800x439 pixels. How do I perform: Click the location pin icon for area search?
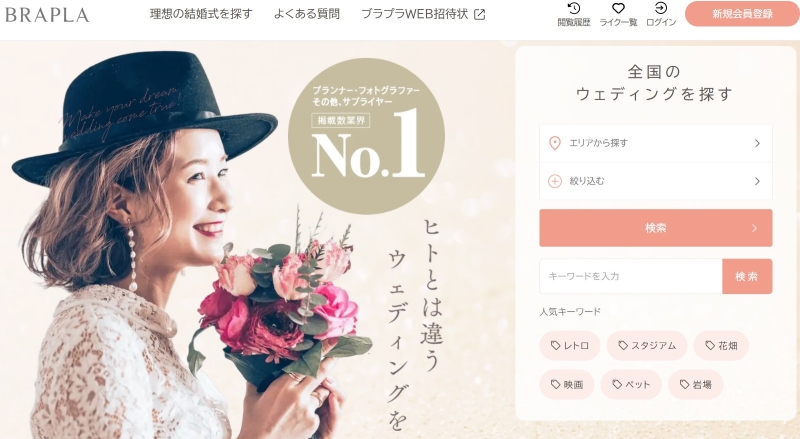click(x=555, y=143)
